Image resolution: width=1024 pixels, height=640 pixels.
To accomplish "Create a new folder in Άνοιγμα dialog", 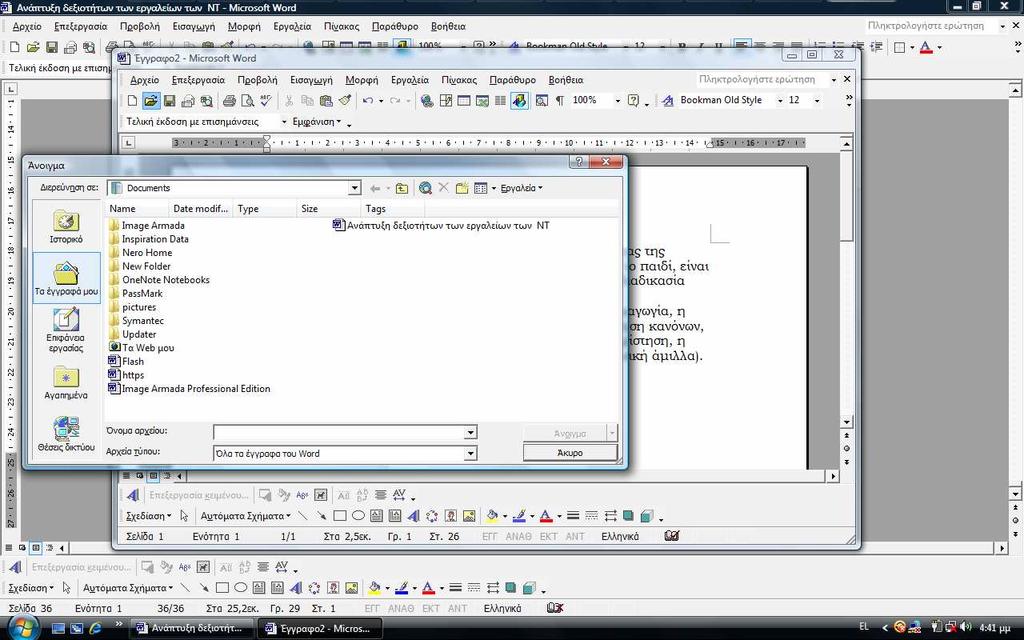I will [462, 188].
